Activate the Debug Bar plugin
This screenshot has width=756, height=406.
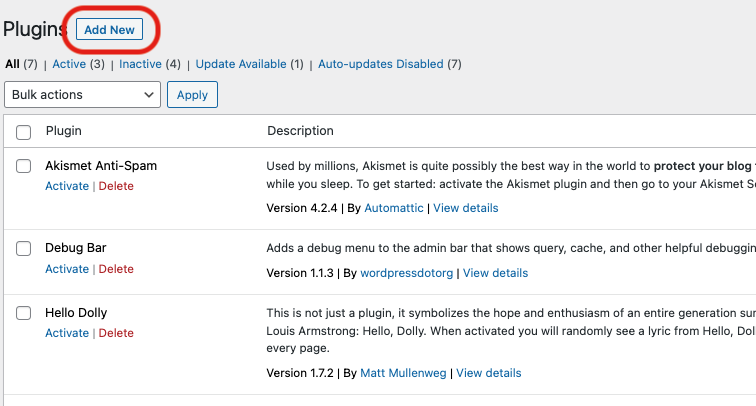pos(67,269)
